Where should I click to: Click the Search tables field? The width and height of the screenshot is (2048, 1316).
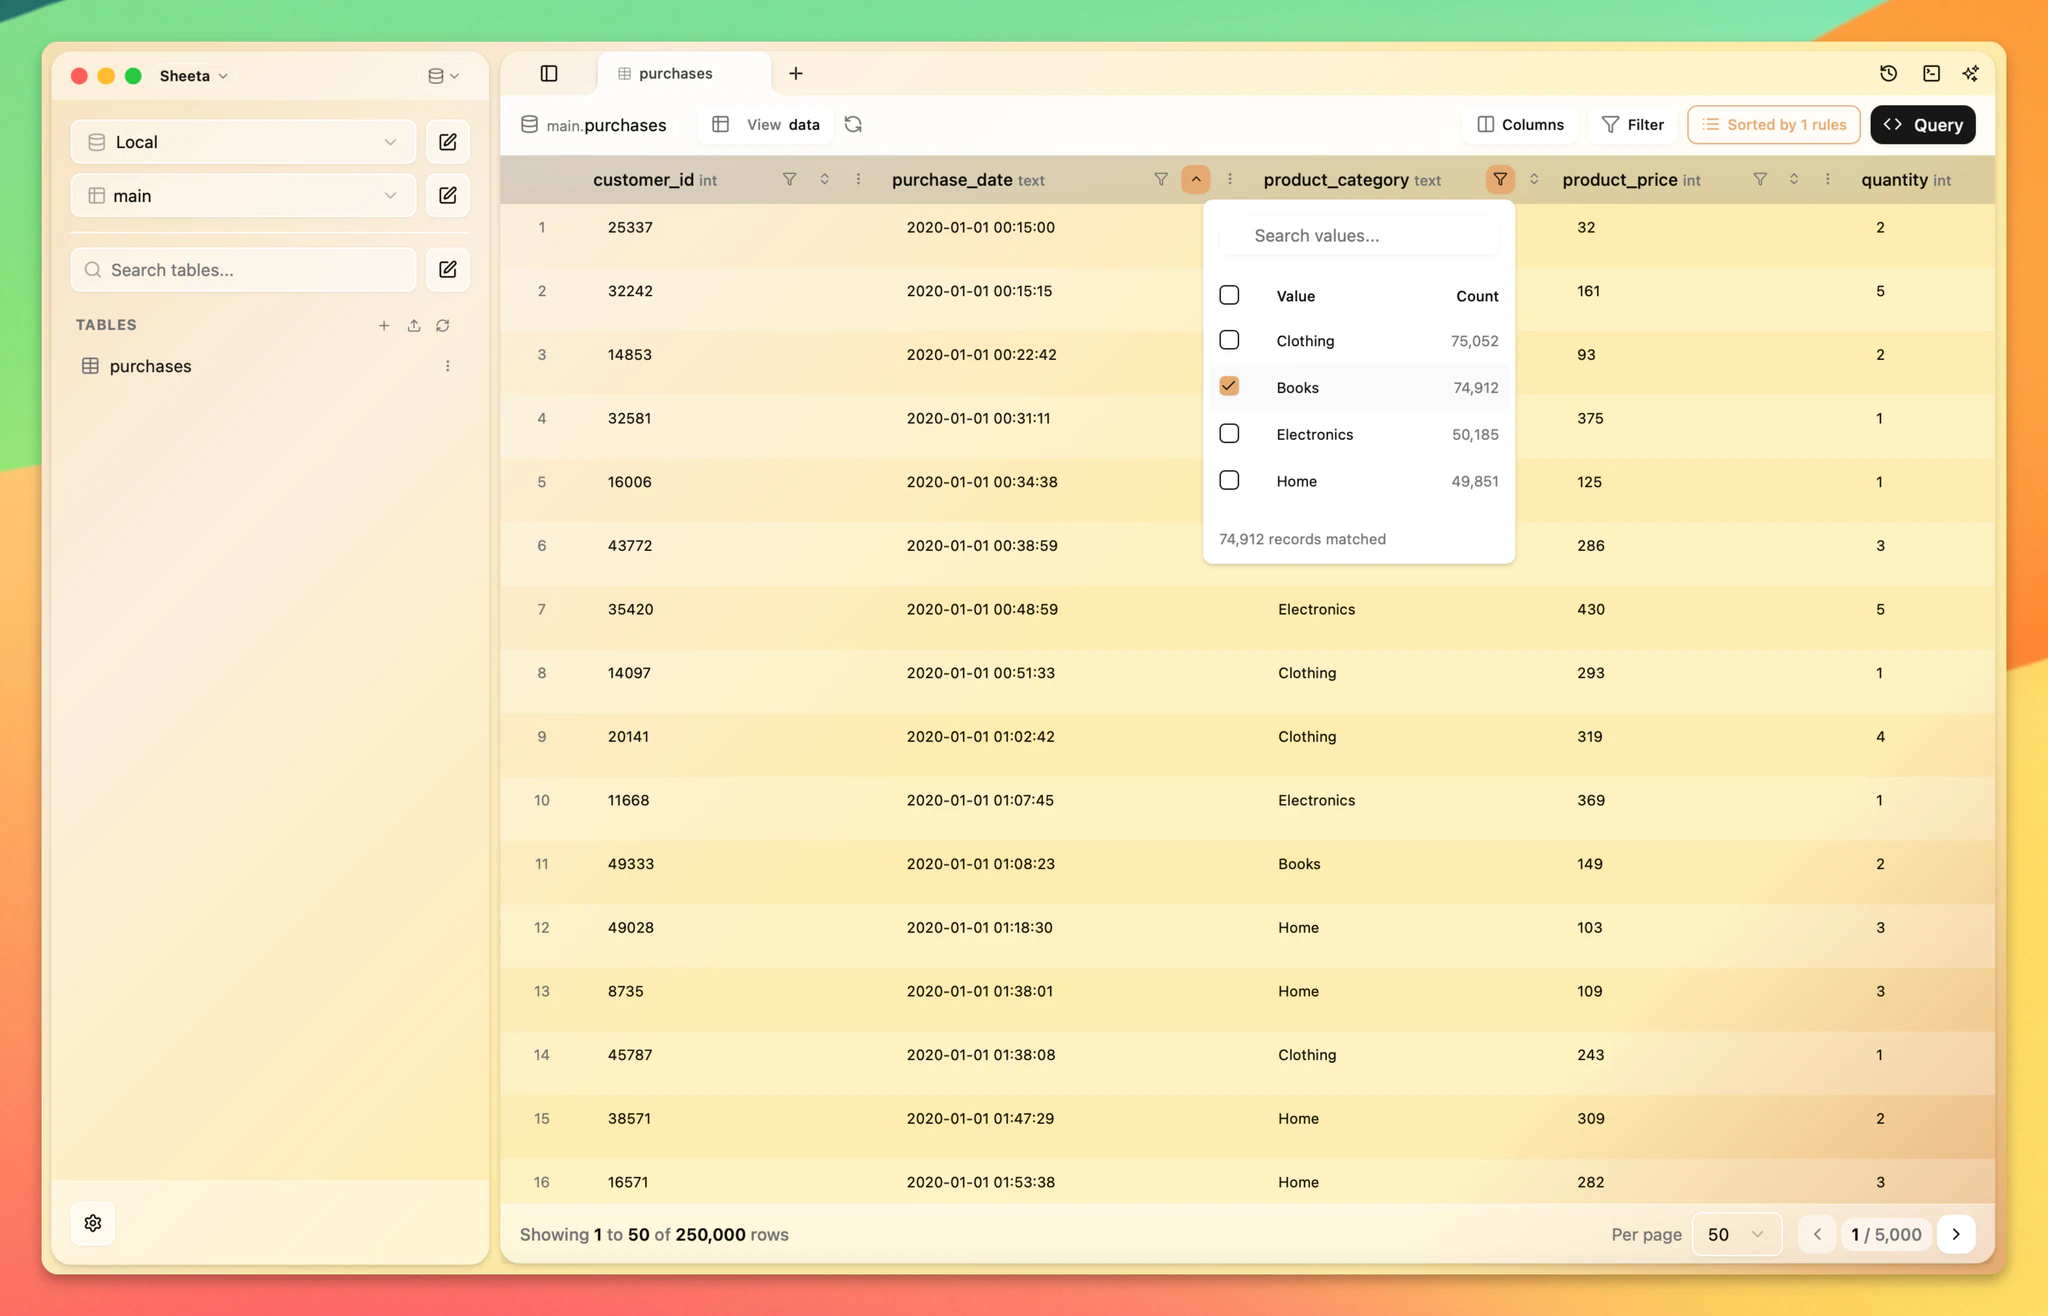243,270
